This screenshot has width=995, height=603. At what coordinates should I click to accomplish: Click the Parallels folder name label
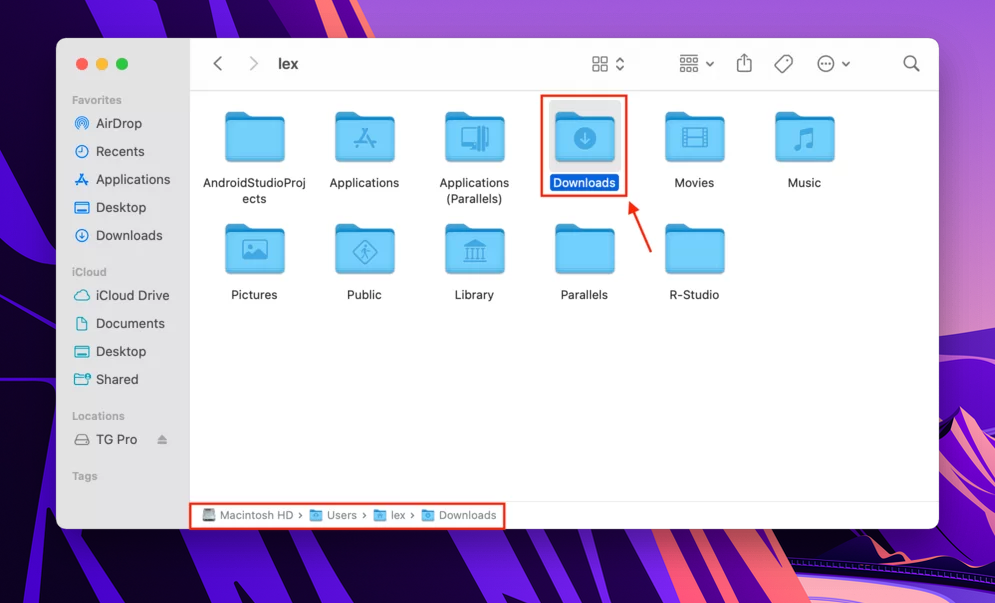(x=584, y=295)
